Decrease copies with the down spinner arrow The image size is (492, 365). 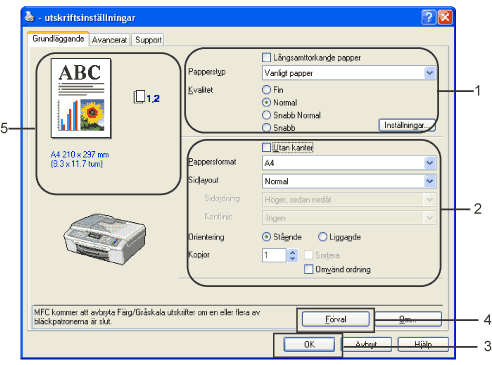292,259
